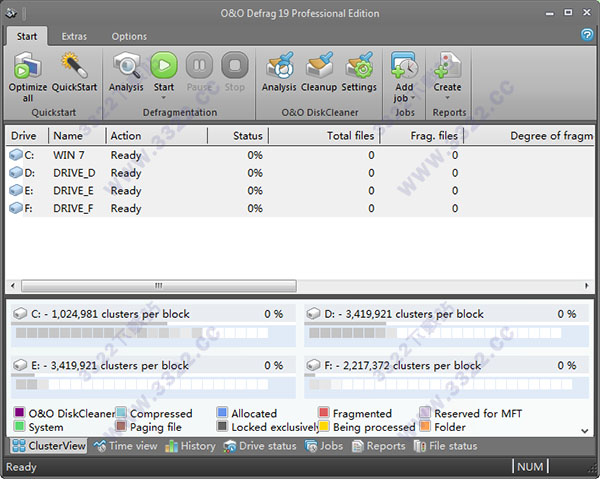600x479 pixels.
Task: Run O&O DiskCleaner Analysis icon
Action: coord(280,65)
